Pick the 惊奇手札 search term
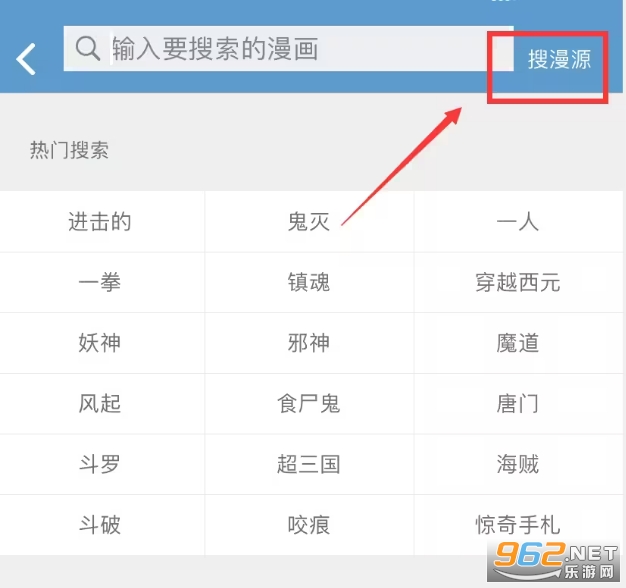This screenshot has height=588, width=626. click(518, 525)
